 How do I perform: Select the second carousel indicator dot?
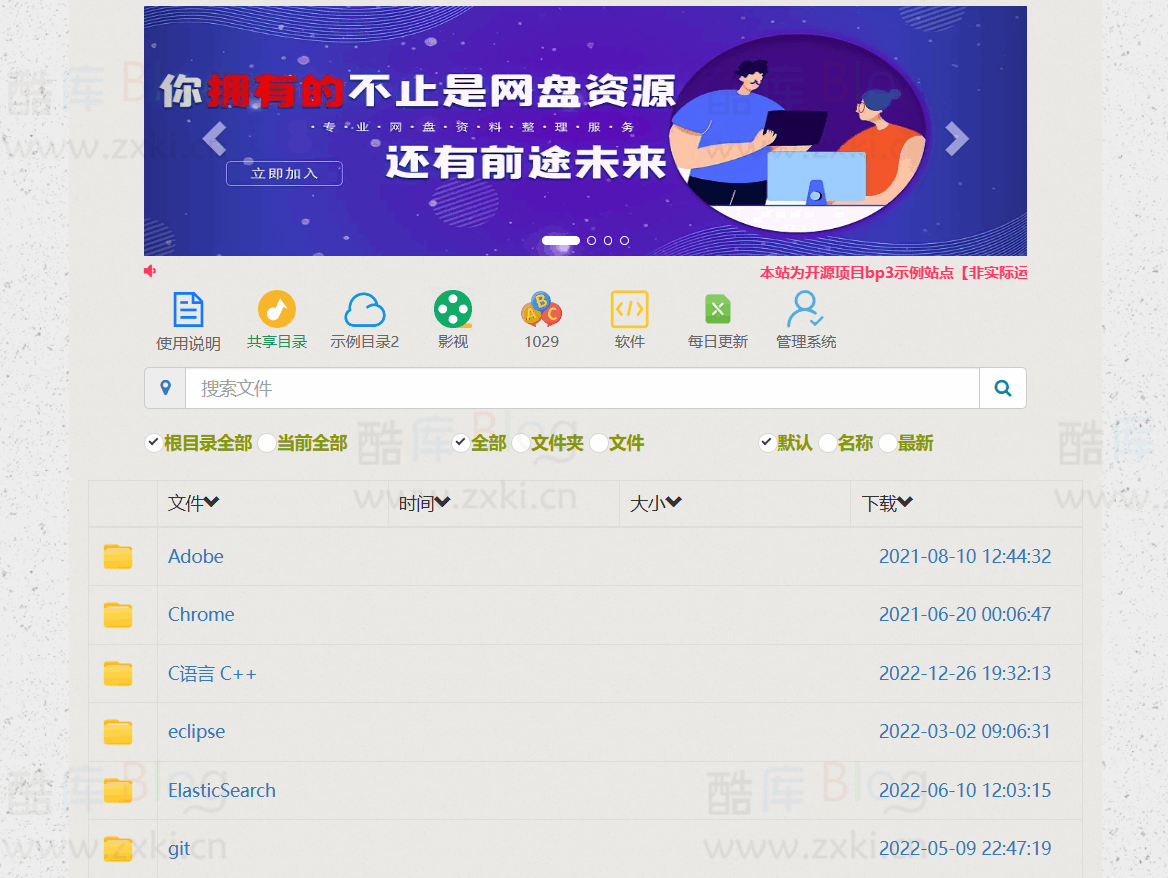point(591,240)
